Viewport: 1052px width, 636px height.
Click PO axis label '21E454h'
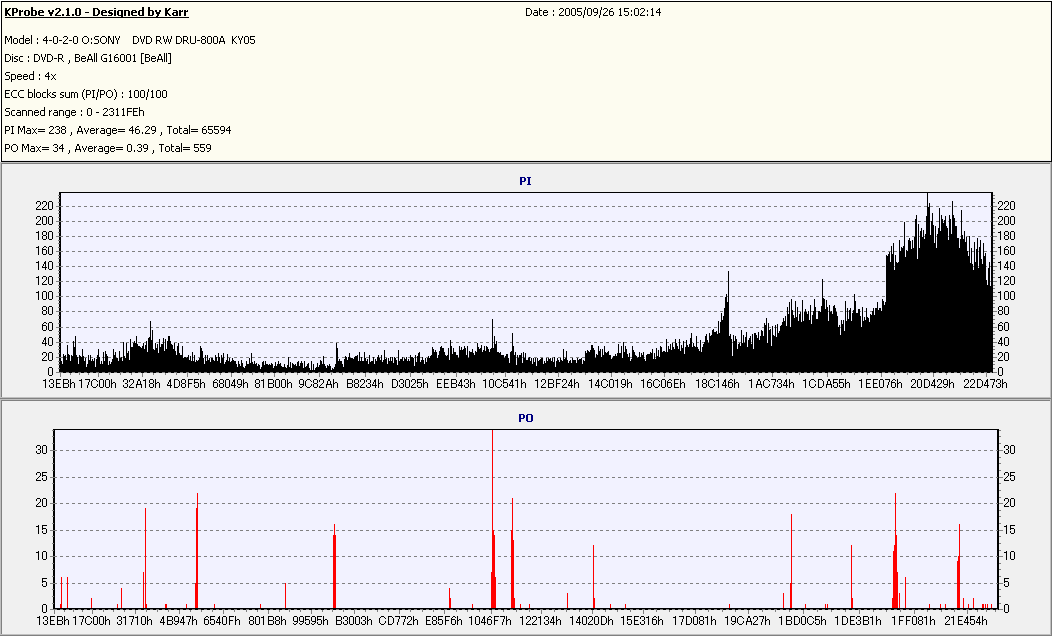click(965, 621)
